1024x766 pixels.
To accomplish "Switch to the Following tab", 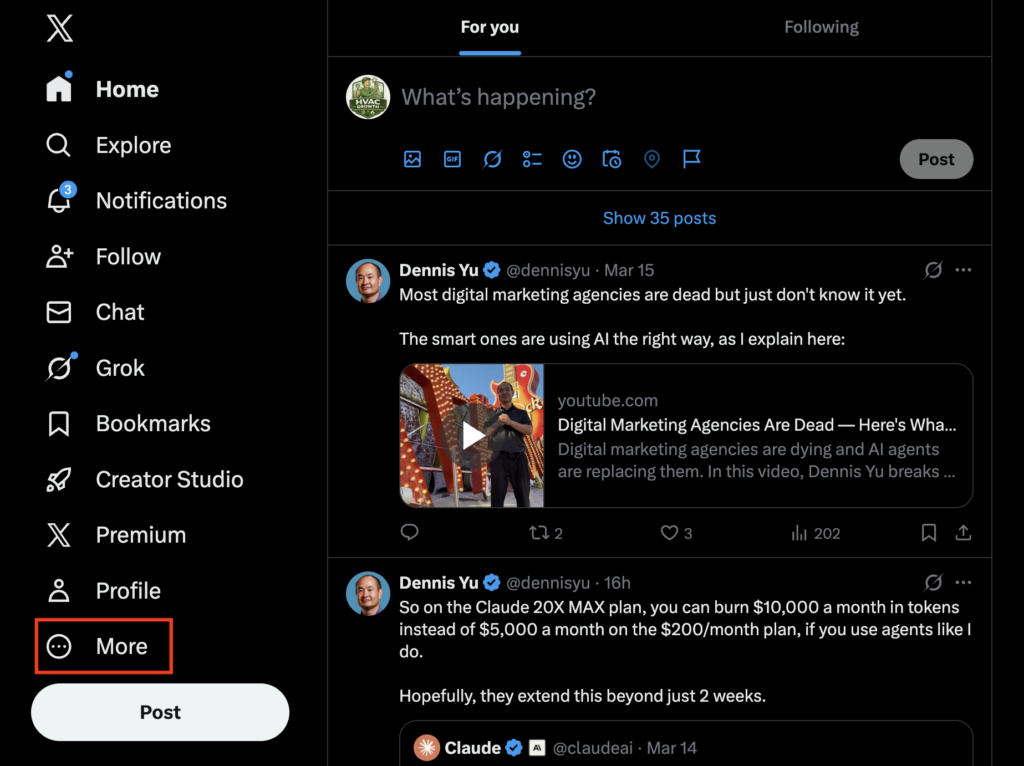I will point(821,28).
